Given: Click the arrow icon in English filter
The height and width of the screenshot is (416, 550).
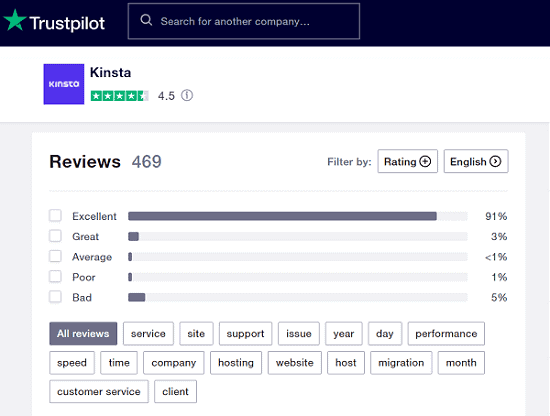Looking at the screenshot, I should 495,161.
